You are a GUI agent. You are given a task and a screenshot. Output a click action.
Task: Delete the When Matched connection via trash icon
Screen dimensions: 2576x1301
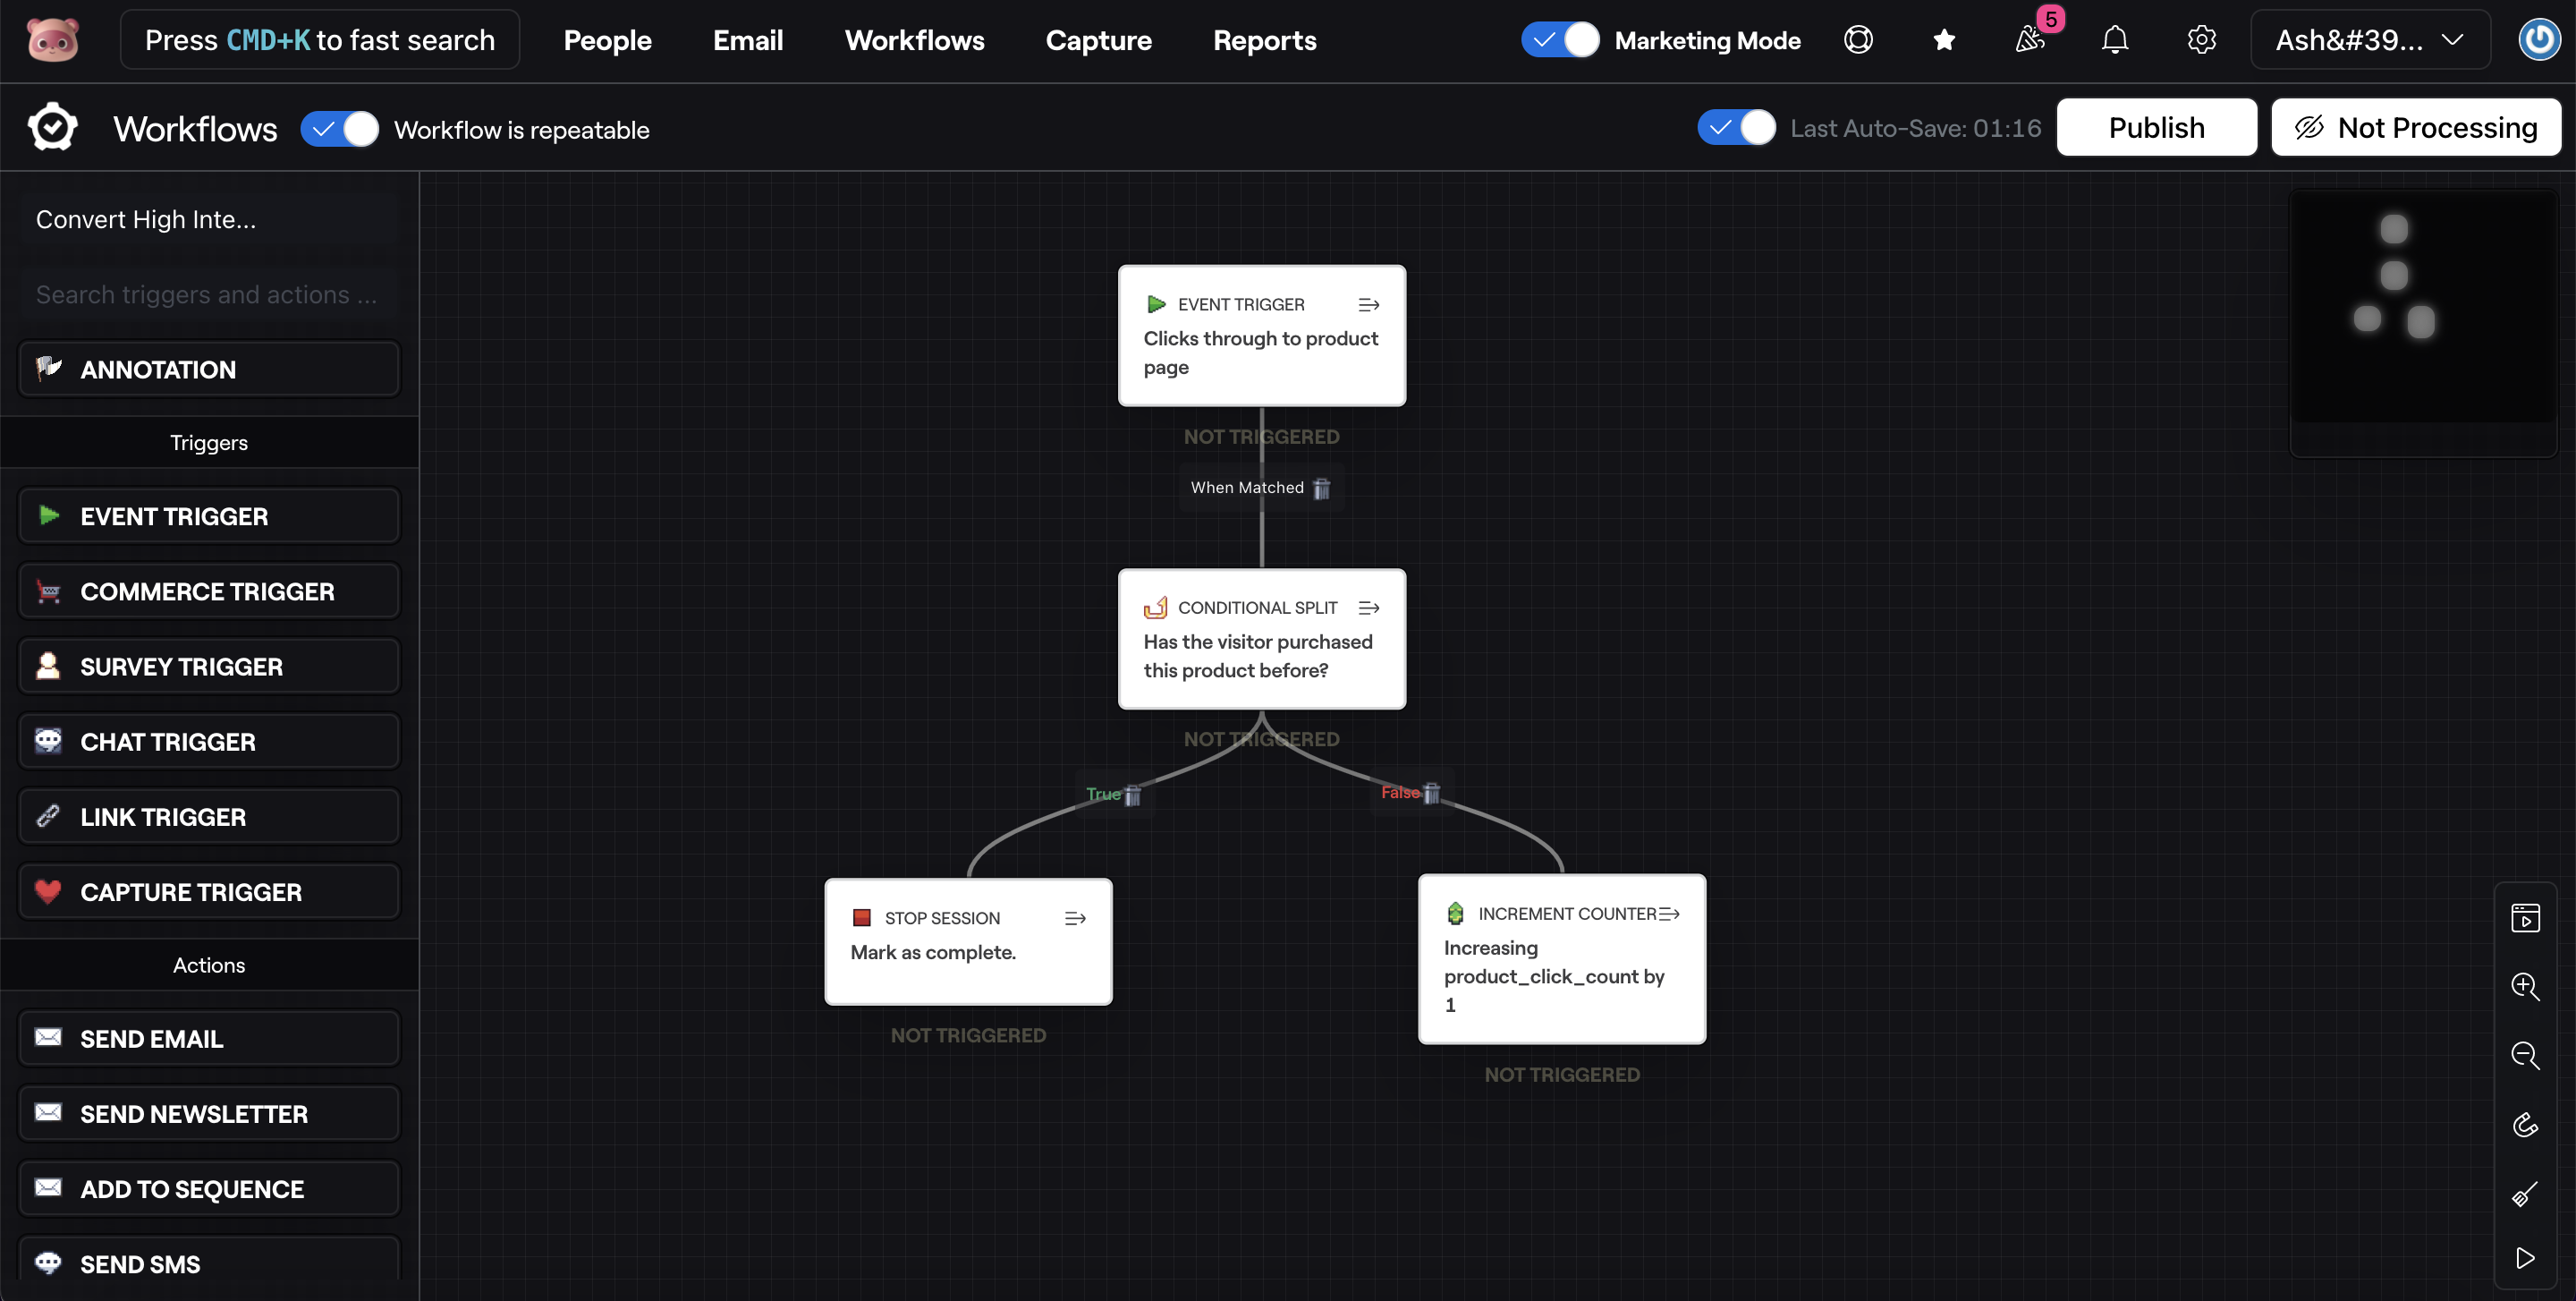click(1321, 488)
